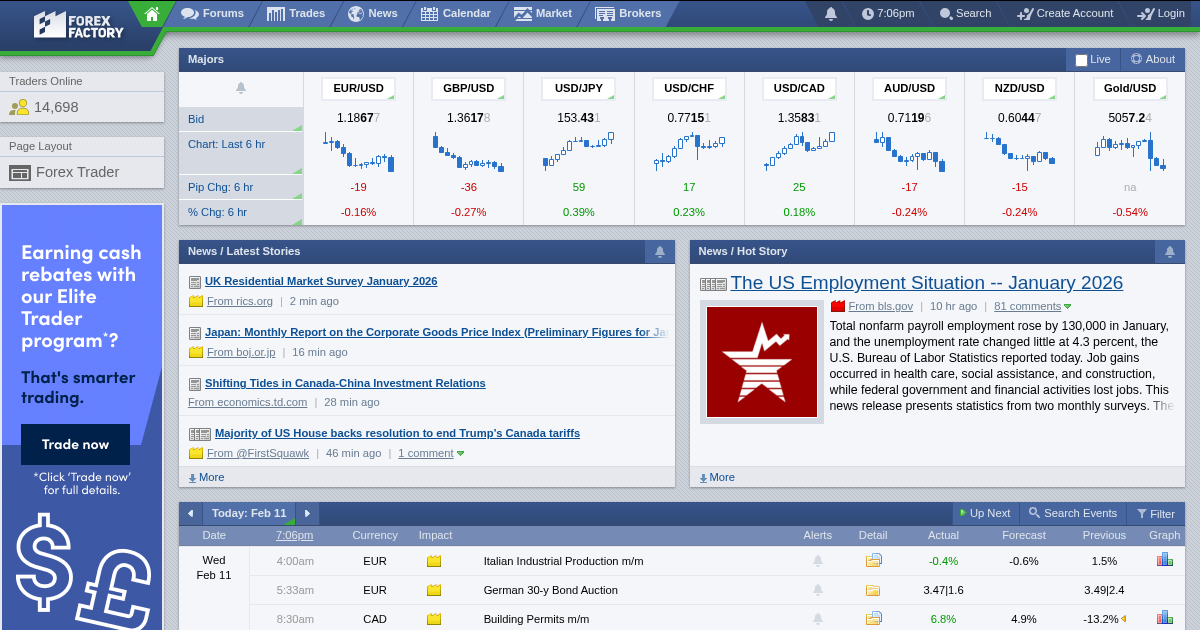Open detail sheet for Italian Industrial Production

coord(873,561)
